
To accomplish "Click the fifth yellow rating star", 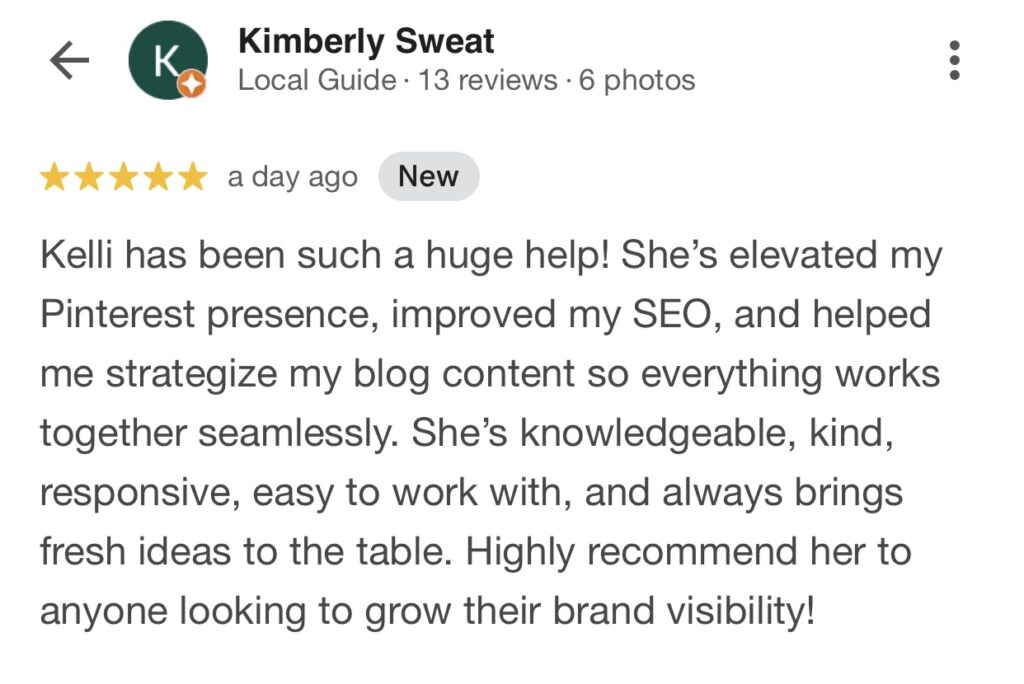I will point(192,179).
